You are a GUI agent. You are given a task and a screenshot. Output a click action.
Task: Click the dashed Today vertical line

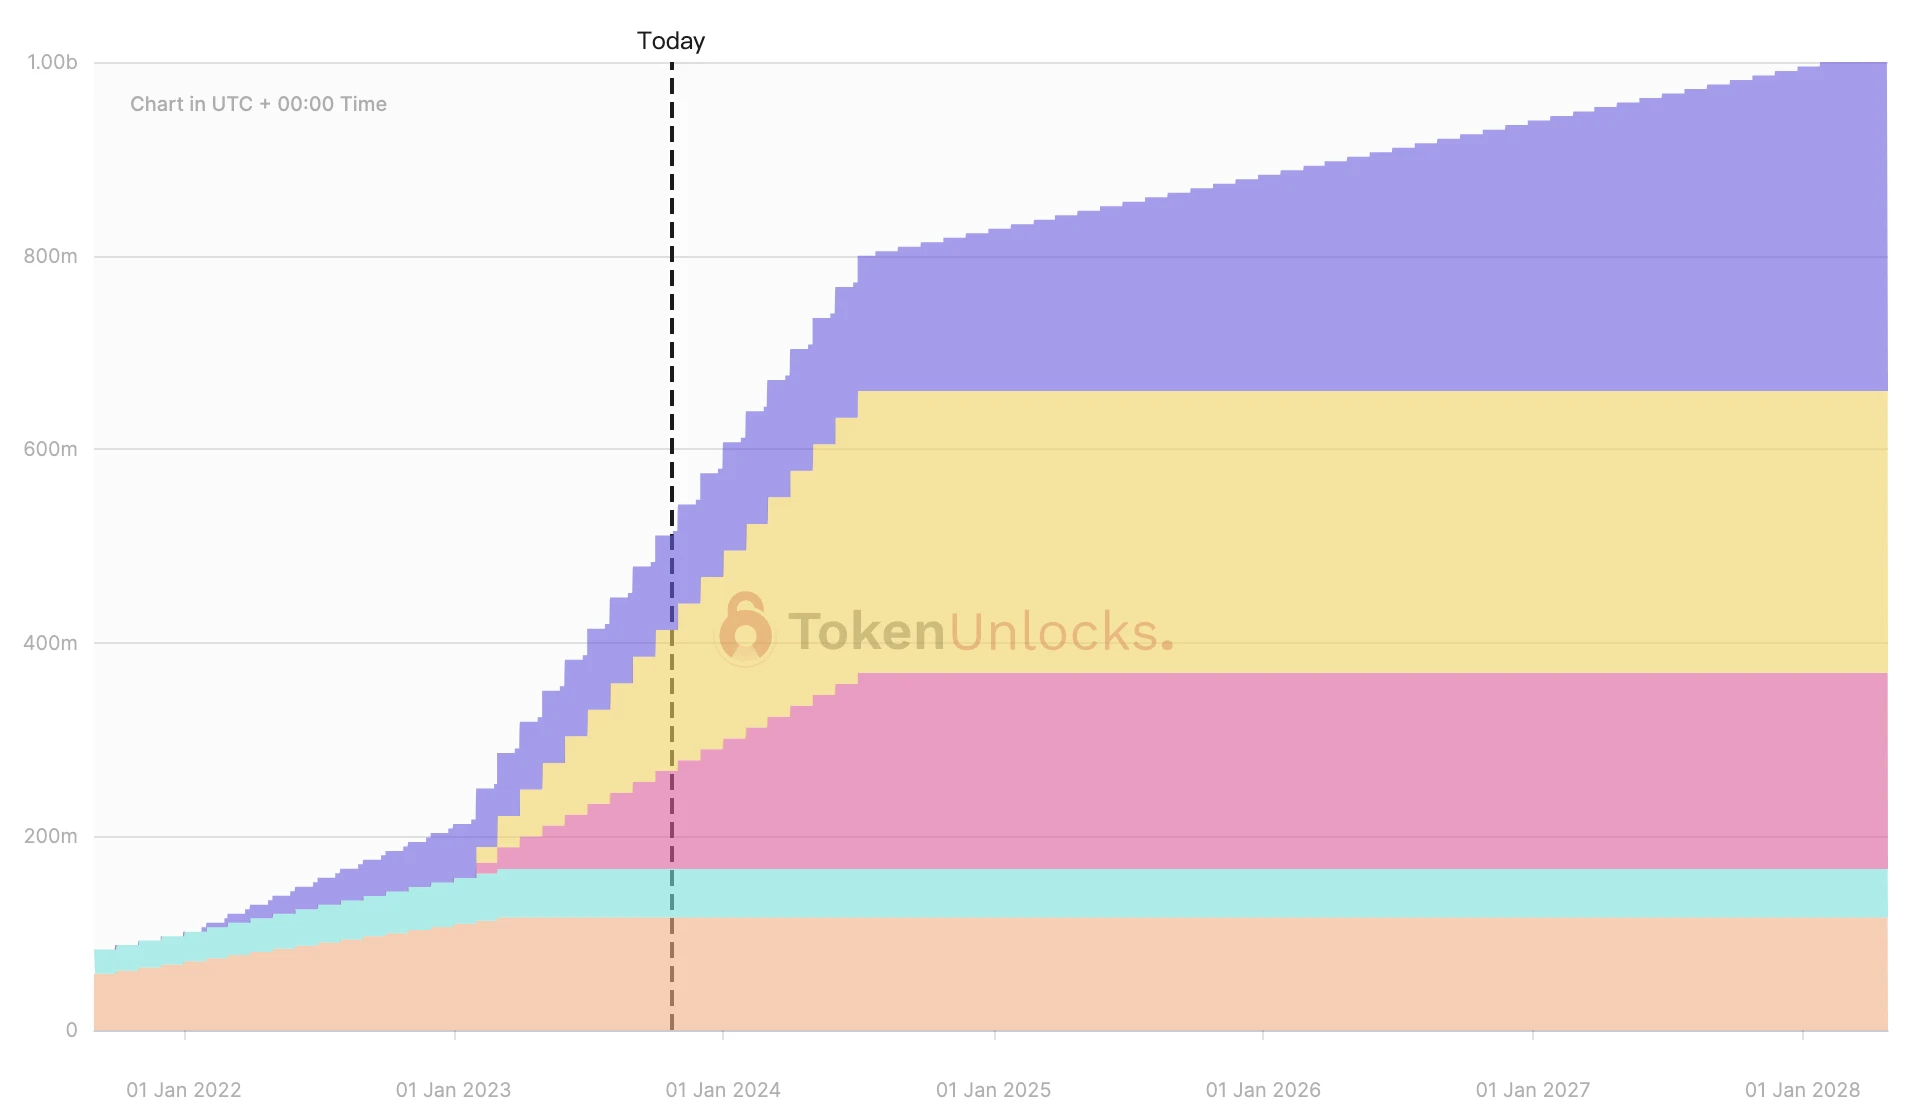point(672,300)
